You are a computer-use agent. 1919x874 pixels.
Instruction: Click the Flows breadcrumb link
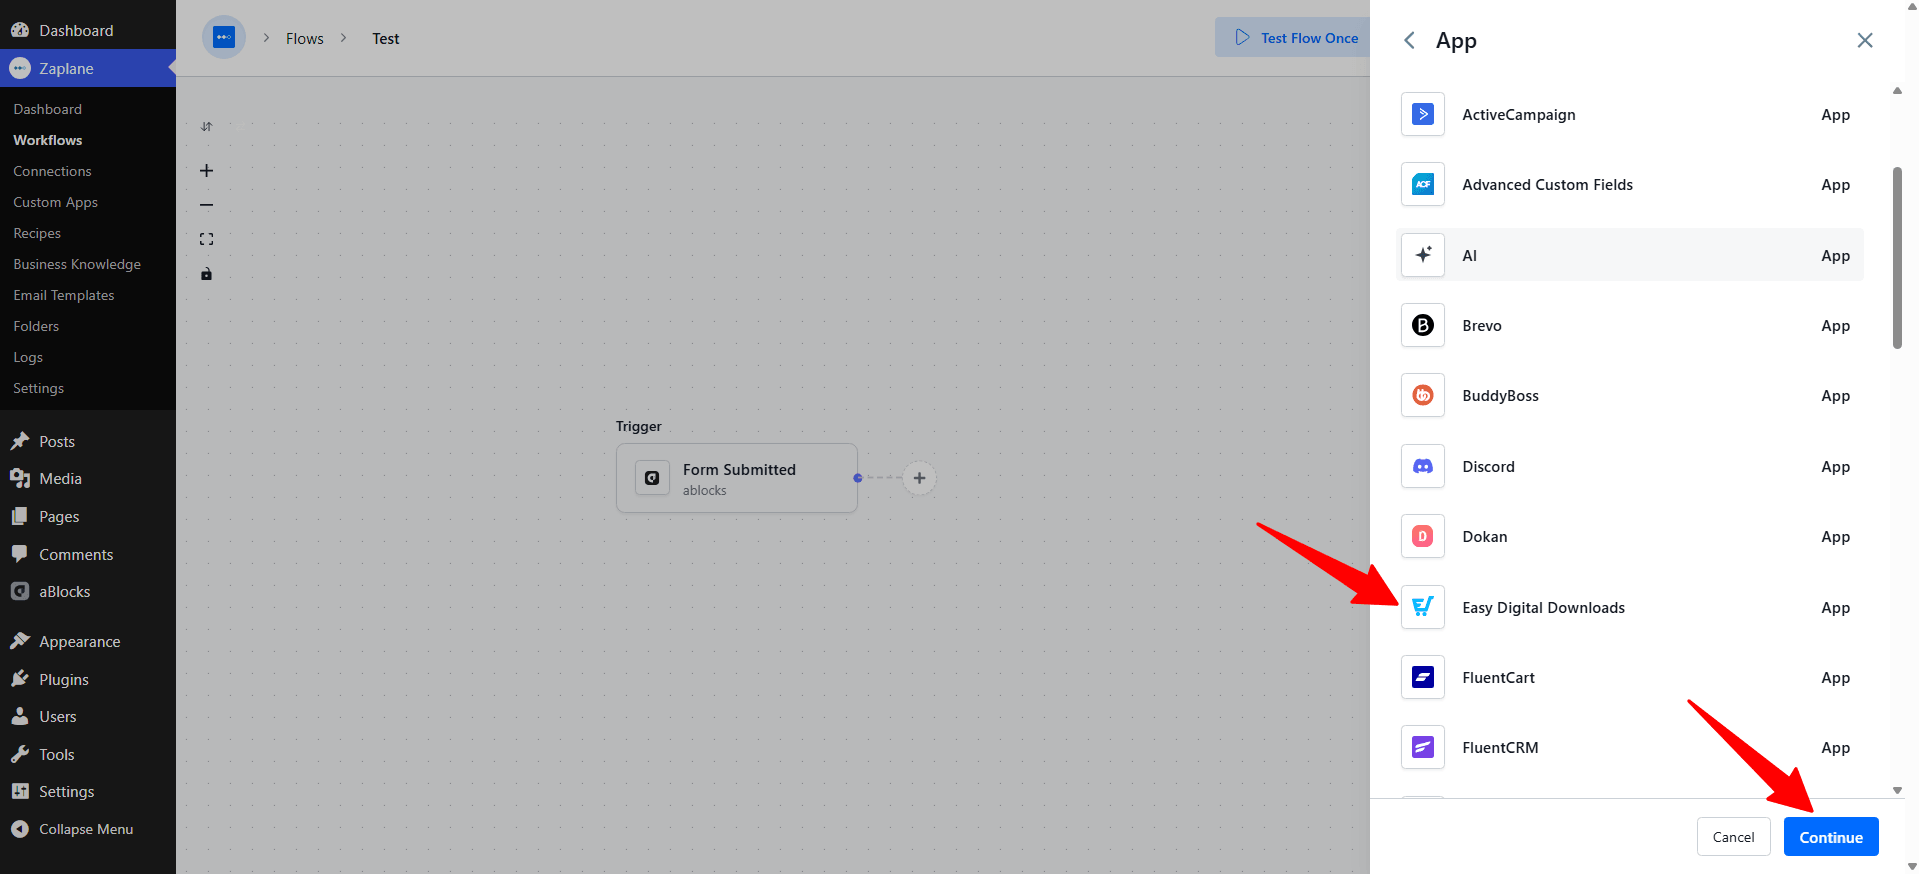pyautogui.click(x=305, y=39)
